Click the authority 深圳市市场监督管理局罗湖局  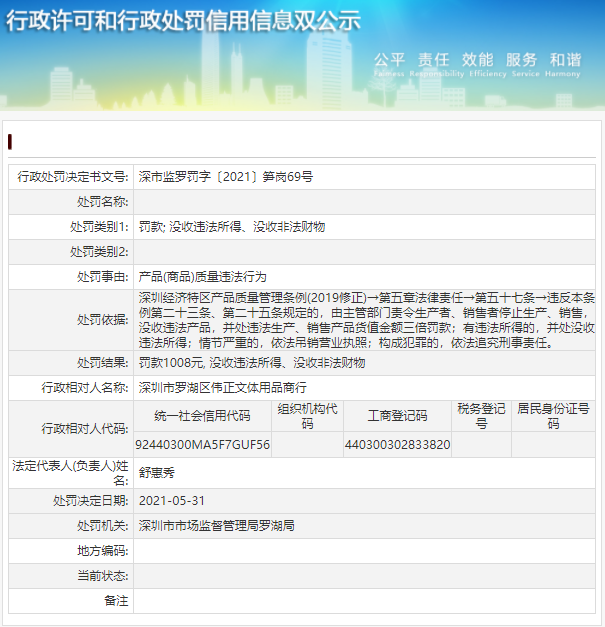216,525
